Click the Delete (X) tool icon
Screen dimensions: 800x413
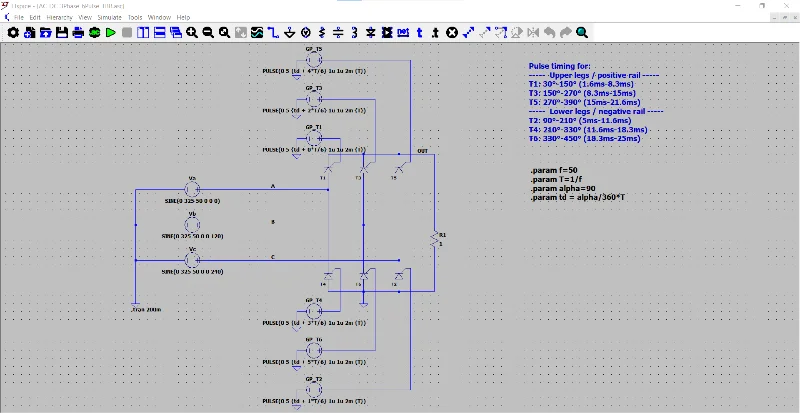click(451, 33)
